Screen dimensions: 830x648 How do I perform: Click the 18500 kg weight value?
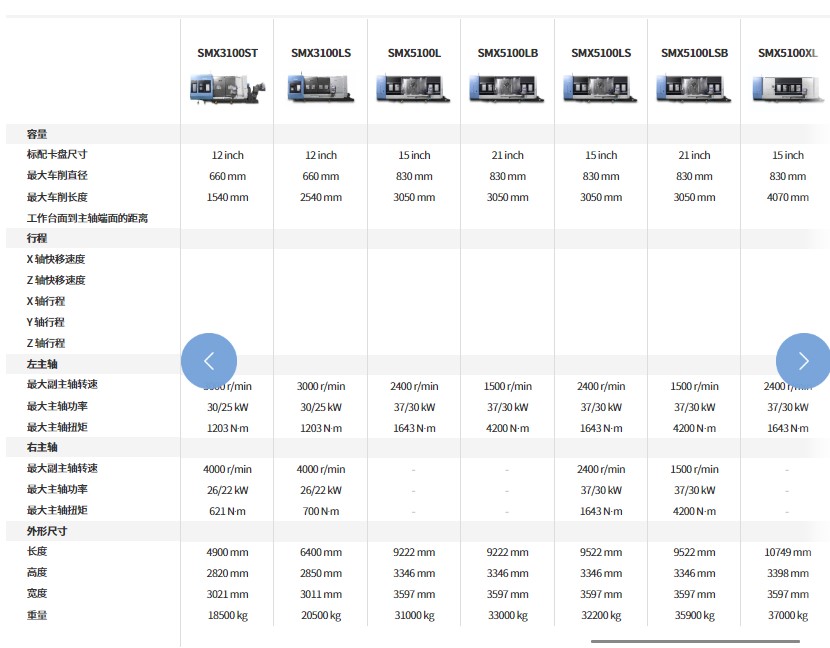pos(228,616)
